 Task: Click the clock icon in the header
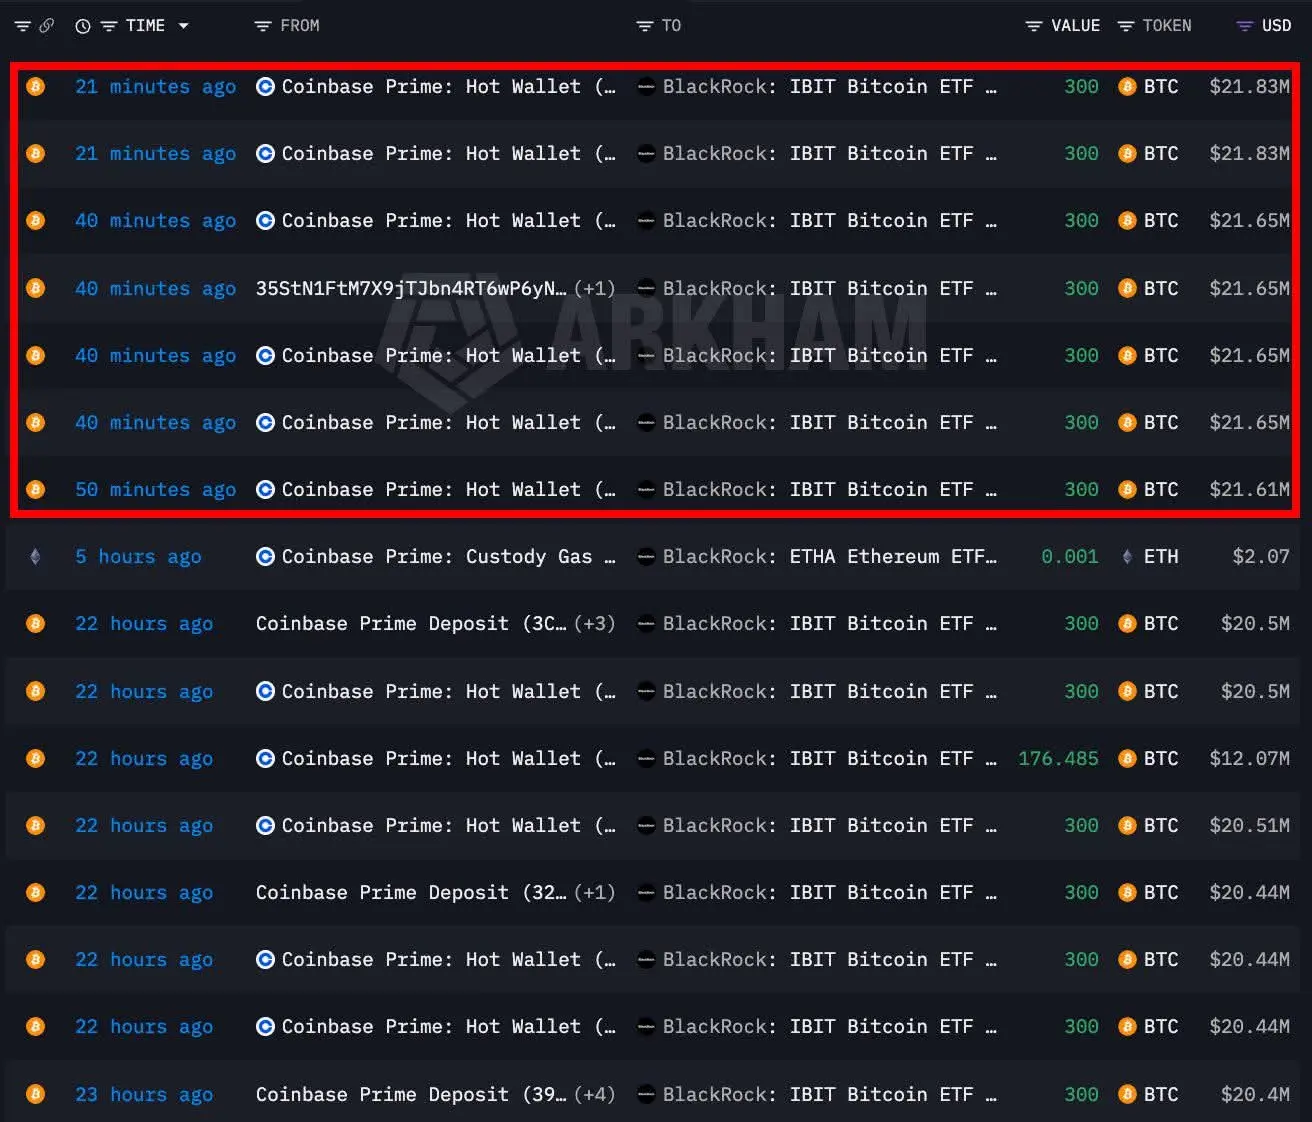83,26
